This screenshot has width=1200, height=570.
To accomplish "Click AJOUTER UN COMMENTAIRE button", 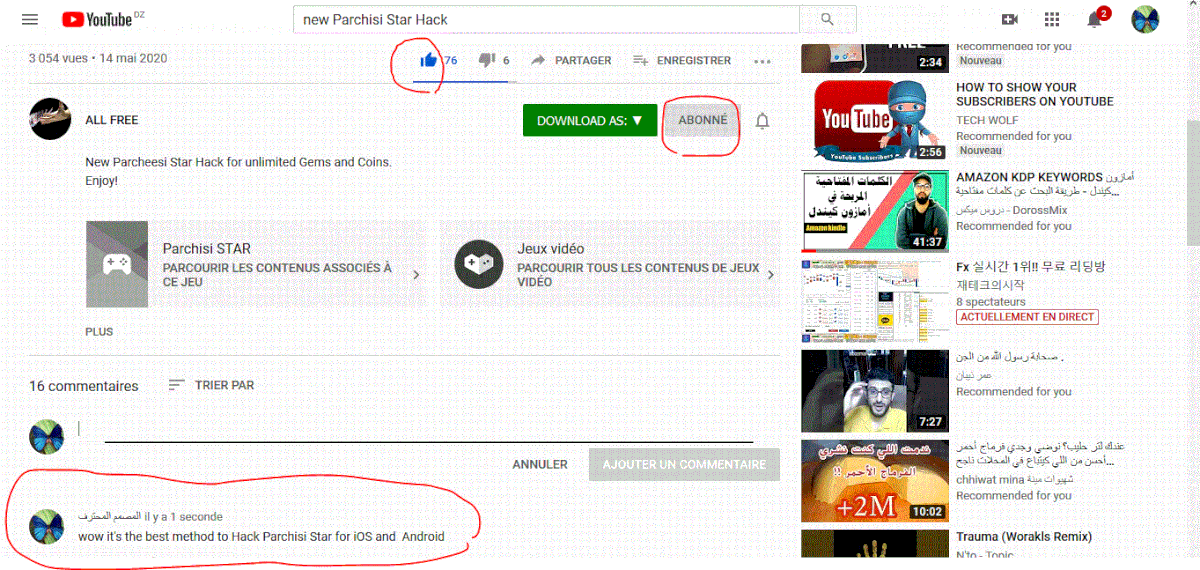I will pyautogui.click(x=684, y=465).
